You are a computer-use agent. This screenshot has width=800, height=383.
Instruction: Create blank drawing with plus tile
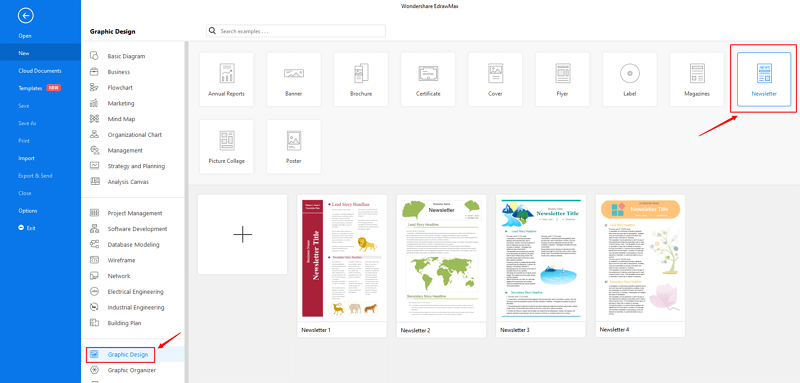pos(242,234)
